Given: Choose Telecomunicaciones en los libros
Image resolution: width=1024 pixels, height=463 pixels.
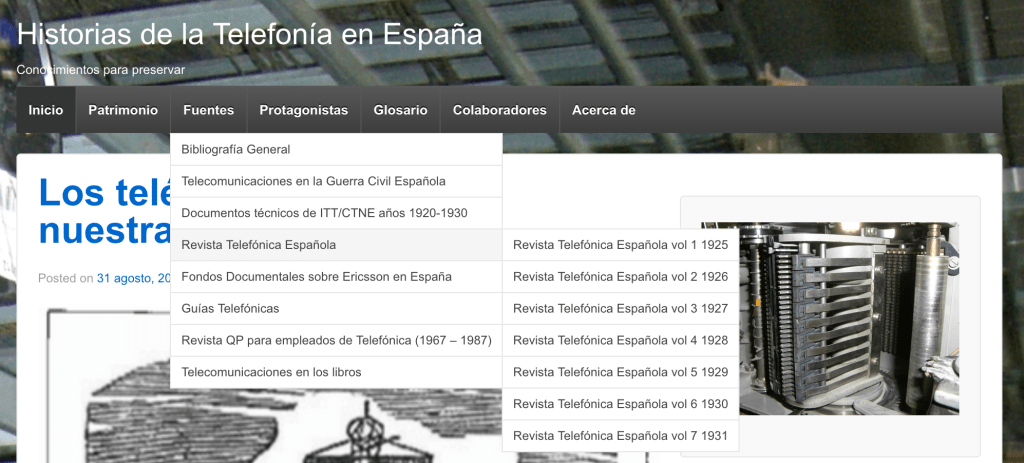Looking at the screenshot, I should click(271, 372).
